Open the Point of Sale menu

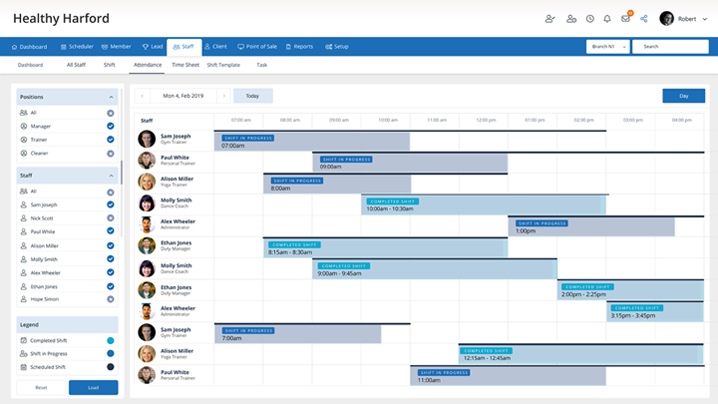[x=257, y=47]
